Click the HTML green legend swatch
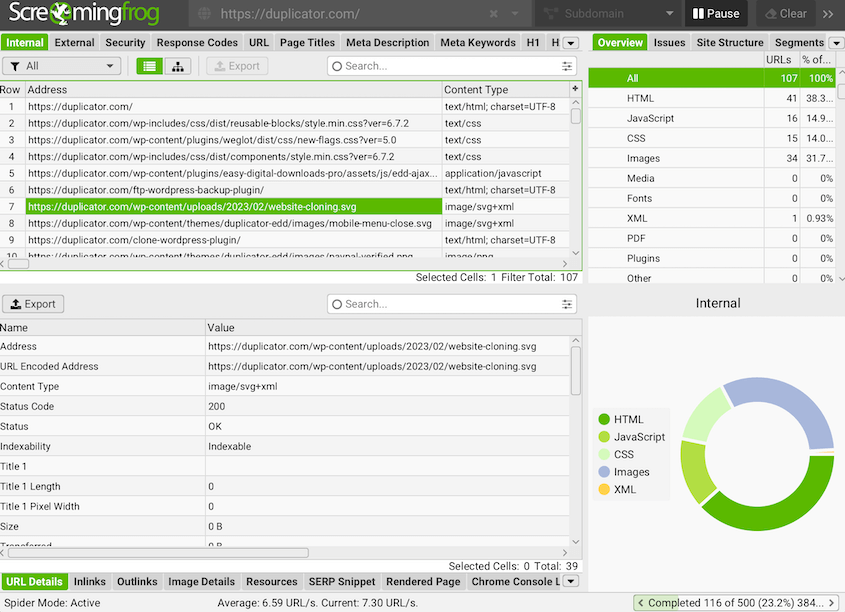Viewport: 845px width, 612px height. 604,419
